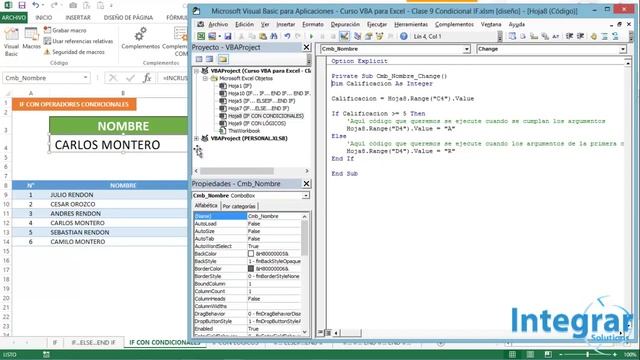
Task: Close the Proyecto - VBAProject panel
Action: (307, 47)
